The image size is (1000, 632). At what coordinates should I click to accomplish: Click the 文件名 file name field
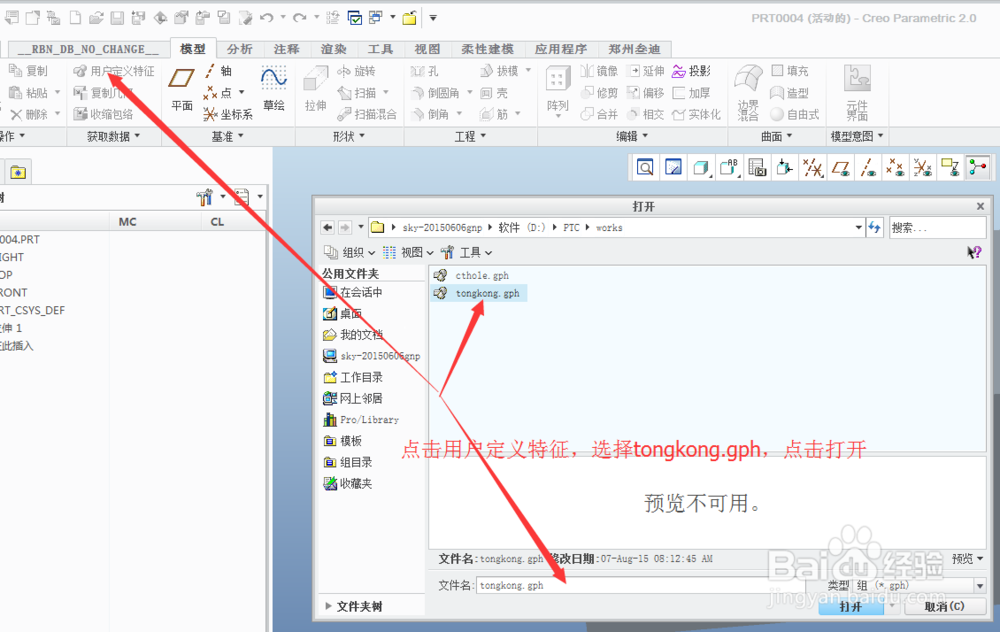pos(641,585)
